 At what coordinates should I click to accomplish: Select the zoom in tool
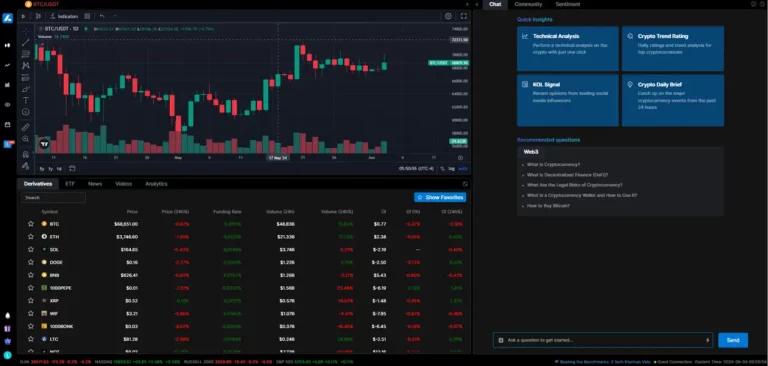coord(26,139)
